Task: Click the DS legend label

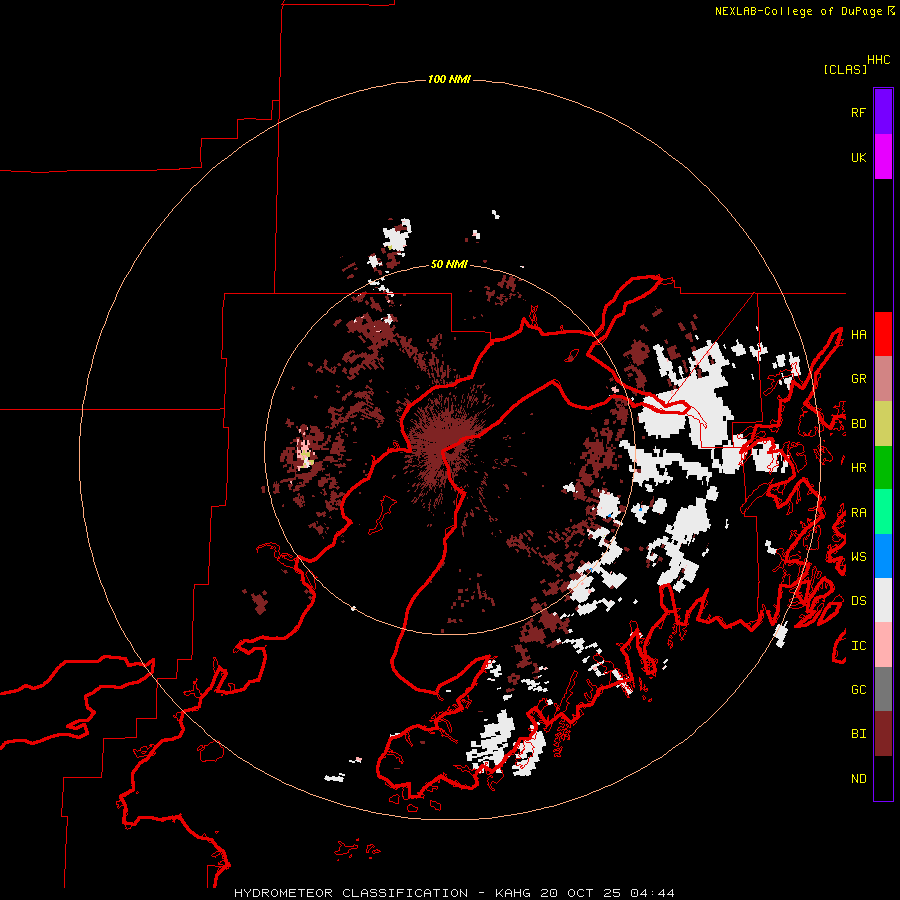Action: click(x=858, y=601)
